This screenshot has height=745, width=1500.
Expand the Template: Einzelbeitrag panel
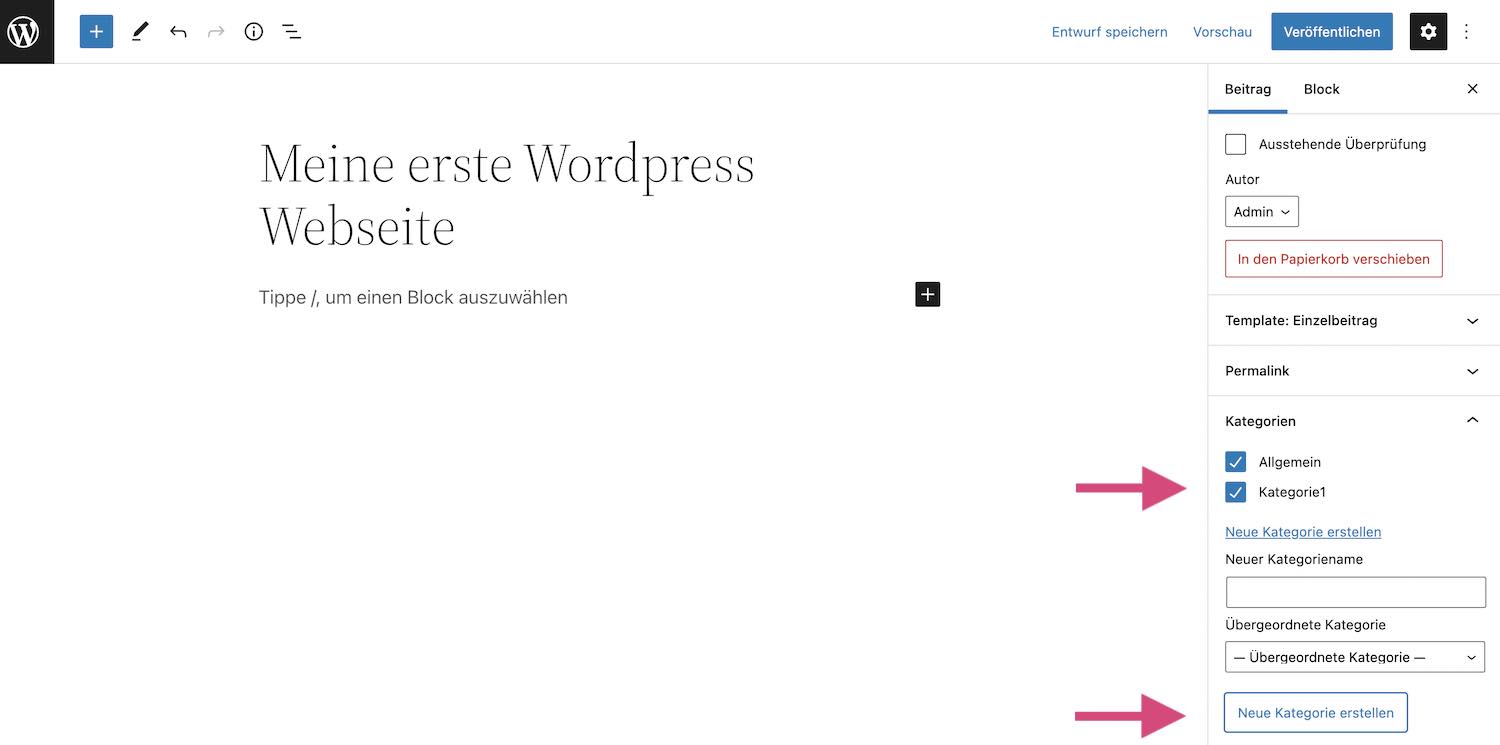pyautogui.click(x=1353, y=321)
